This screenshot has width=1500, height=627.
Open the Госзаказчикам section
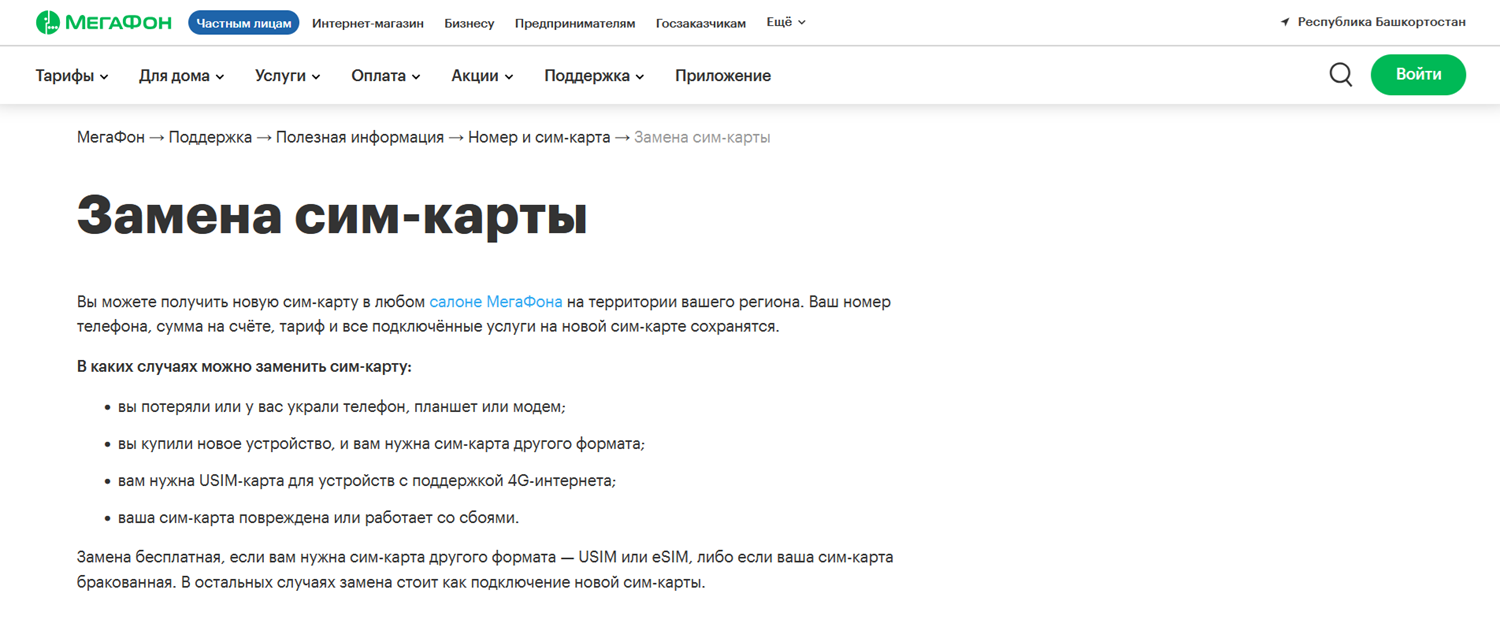(x=701, y=23)
